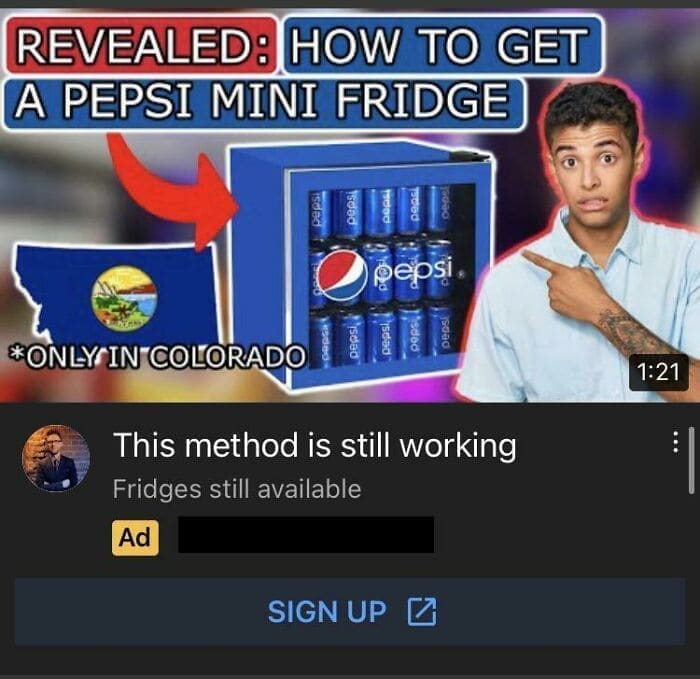Image resolution: width=700 pixels, height=679 pixels.
Task: Click the advertiser channel avatar
Action: pos(56,458)
